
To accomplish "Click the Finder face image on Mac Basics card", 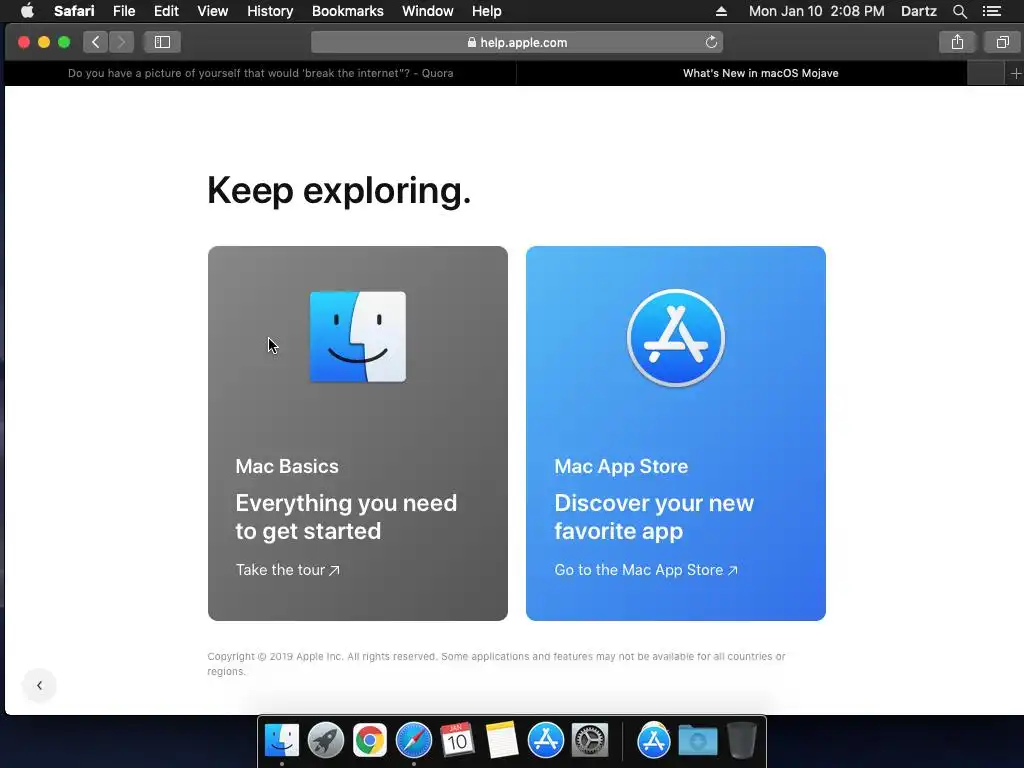I will click(x=358, y=337).
